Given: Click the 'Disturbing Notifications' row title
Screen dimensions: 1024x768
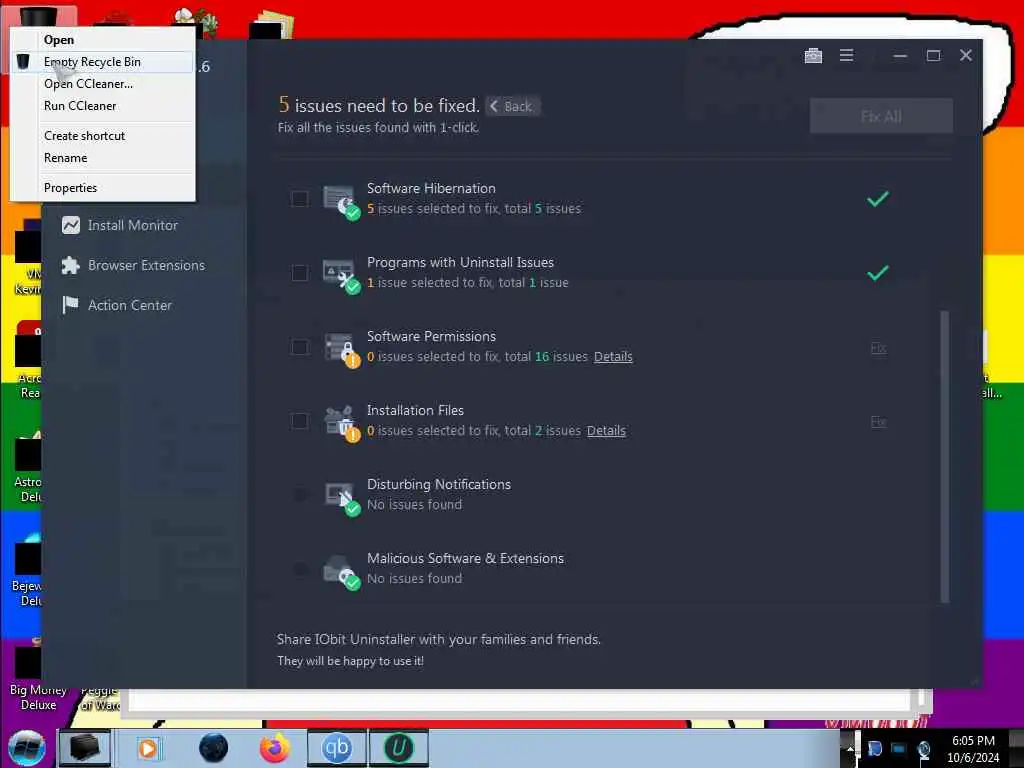Looking at the screenshot, I should (439, 485).
